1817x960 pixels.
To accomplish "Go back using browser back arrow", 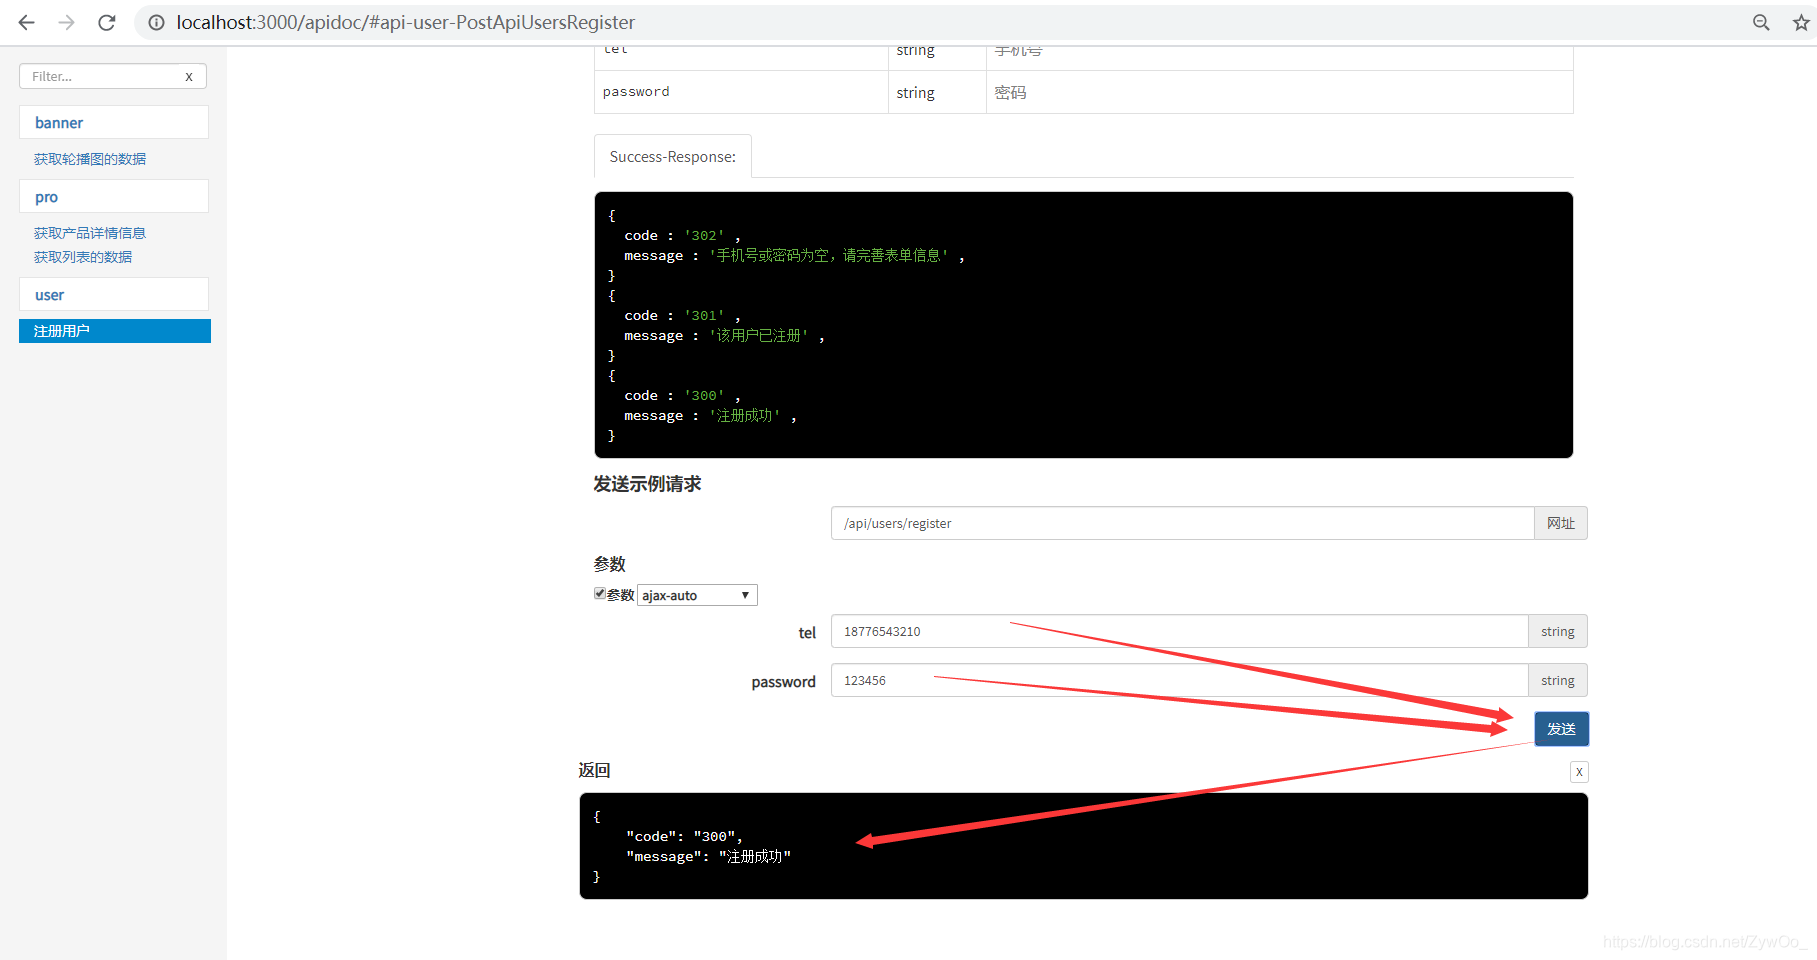I will coord(27,22).
